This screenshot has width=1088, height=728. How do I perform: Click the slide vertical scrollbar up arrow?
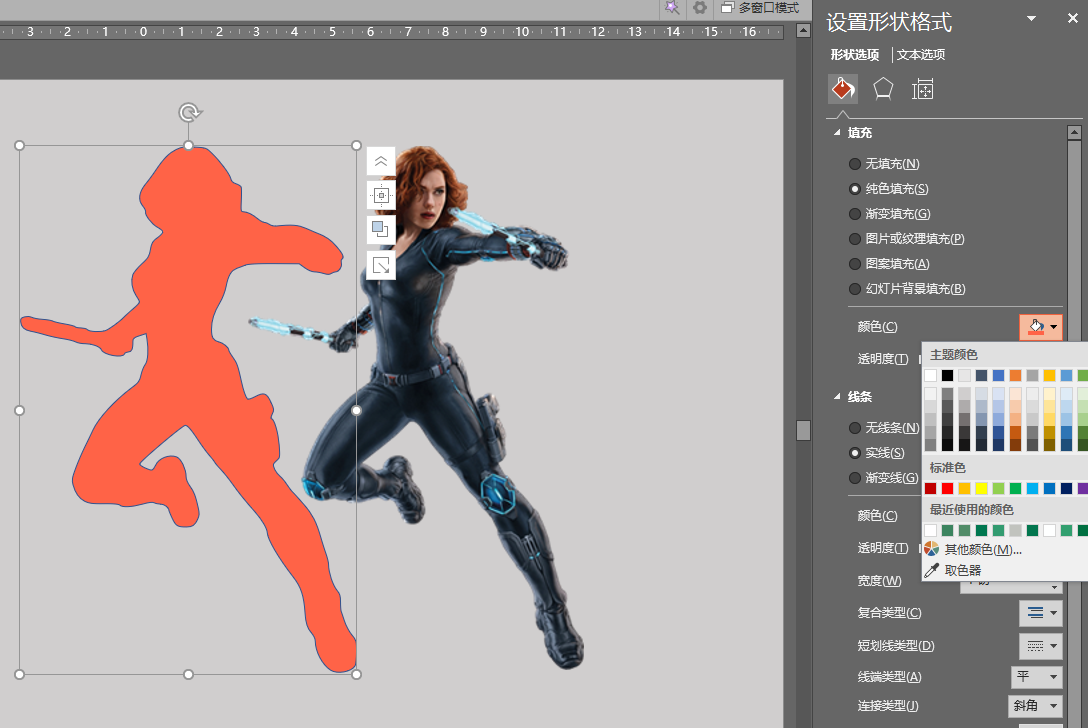[x=804, y=31]
